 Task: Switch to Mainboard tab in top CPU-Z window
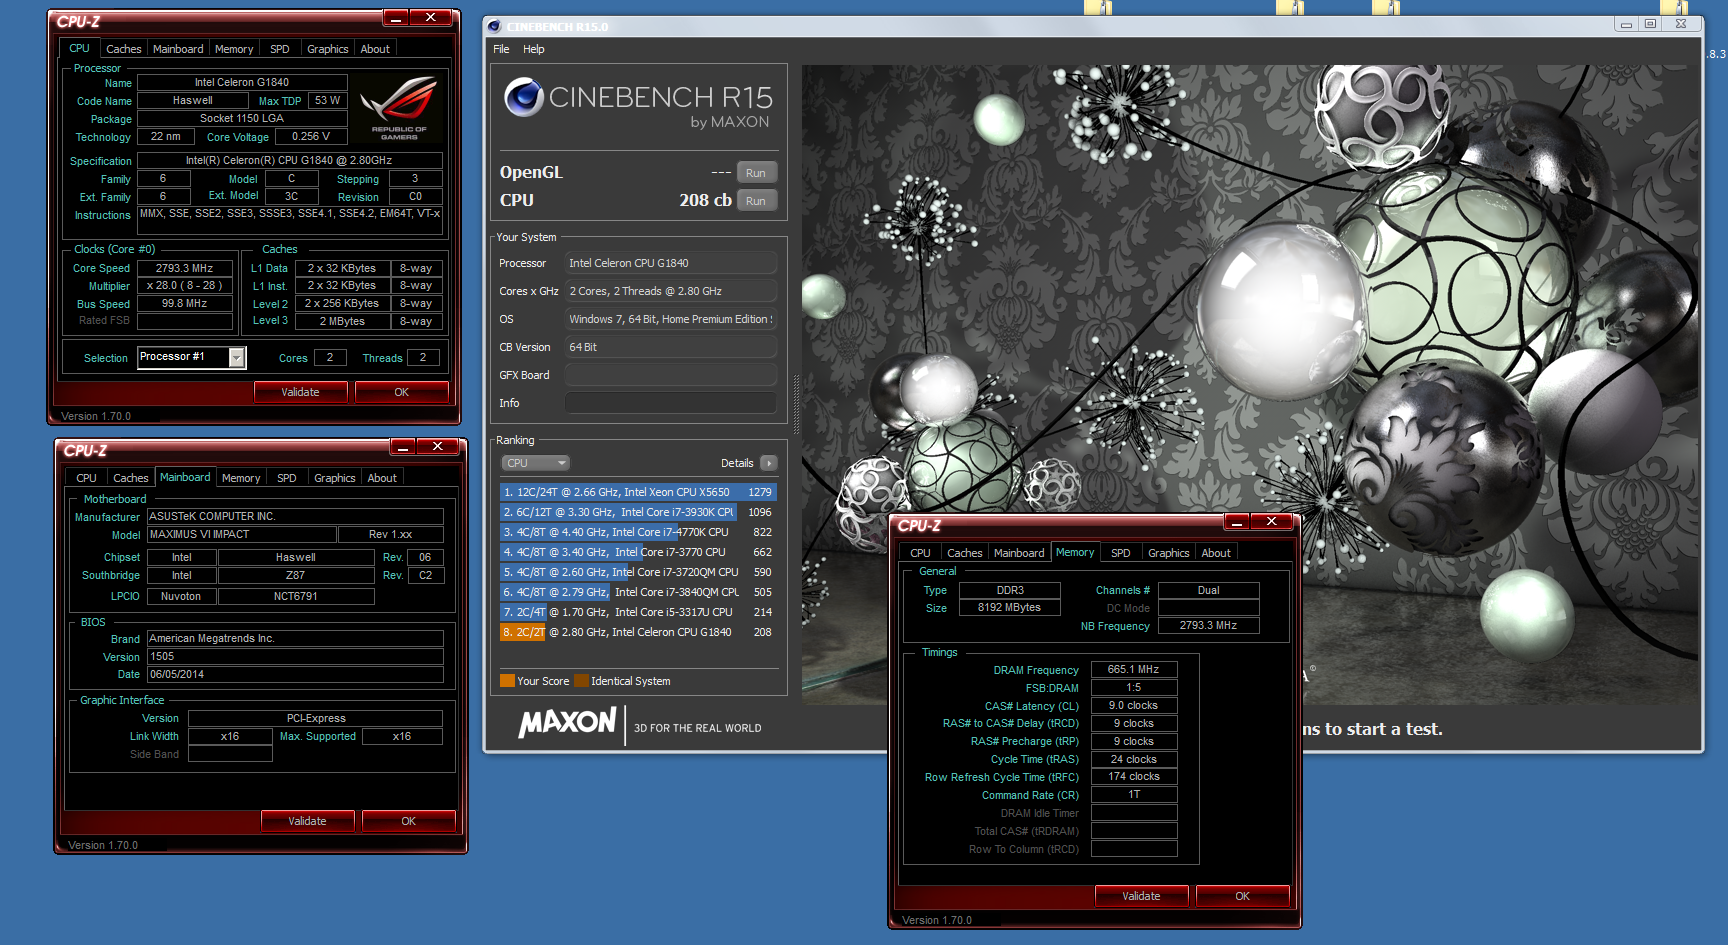178,49
